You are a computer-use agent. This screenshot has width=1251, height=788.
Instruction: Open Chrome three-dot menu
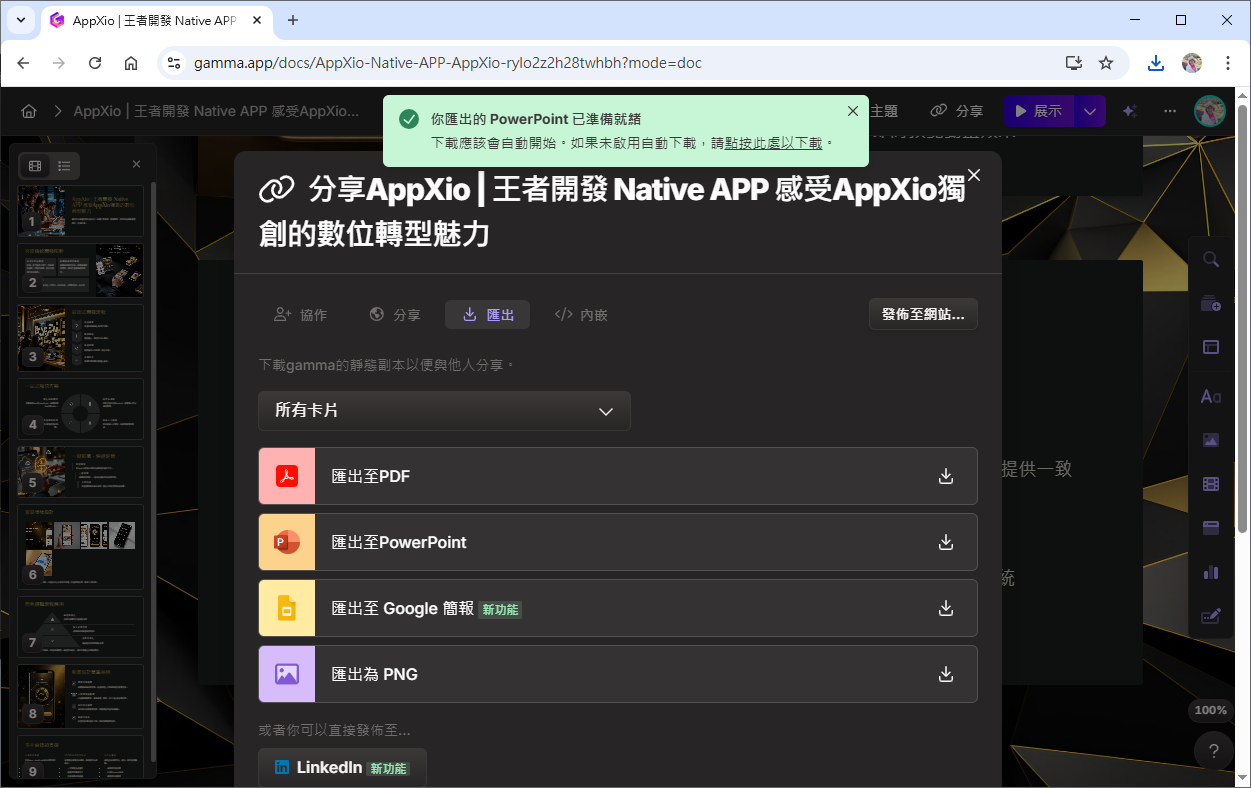tap(1228, 63)
